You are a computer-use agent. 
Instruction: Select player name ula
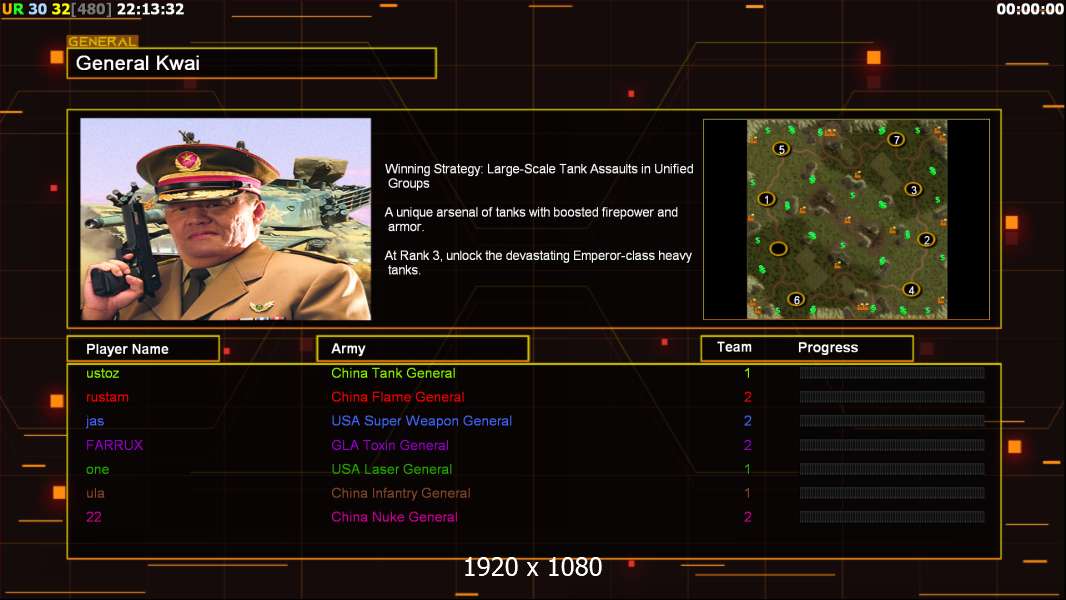[95, 493]
